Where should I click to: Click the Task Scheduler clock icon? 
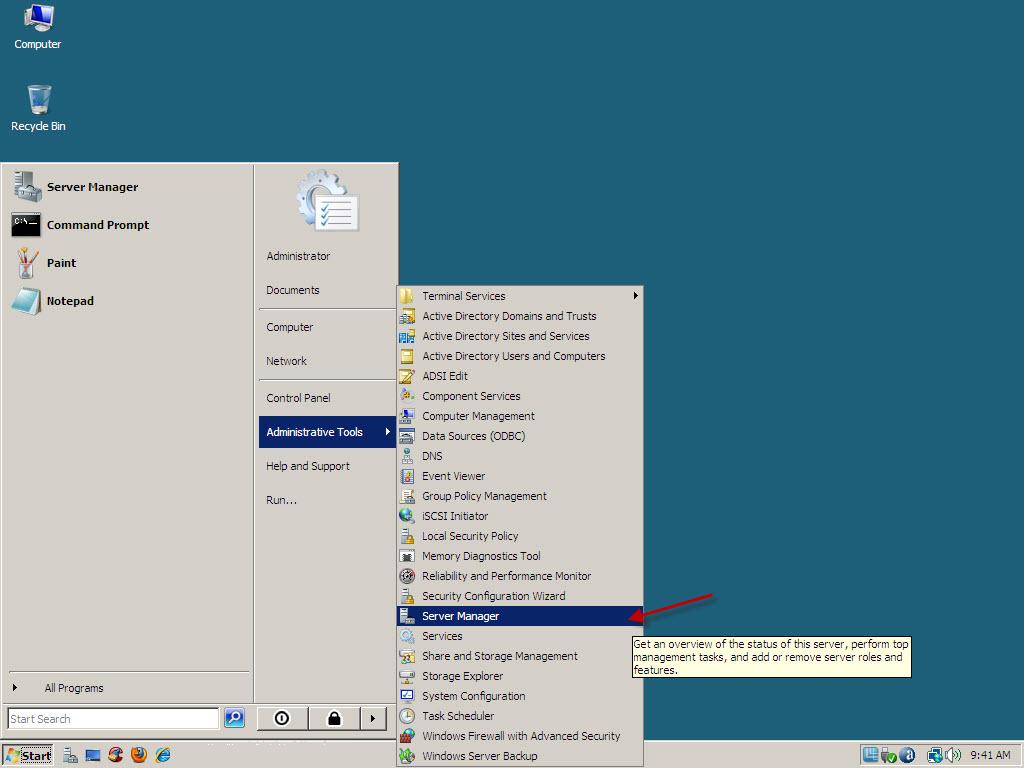click(407, 716)
